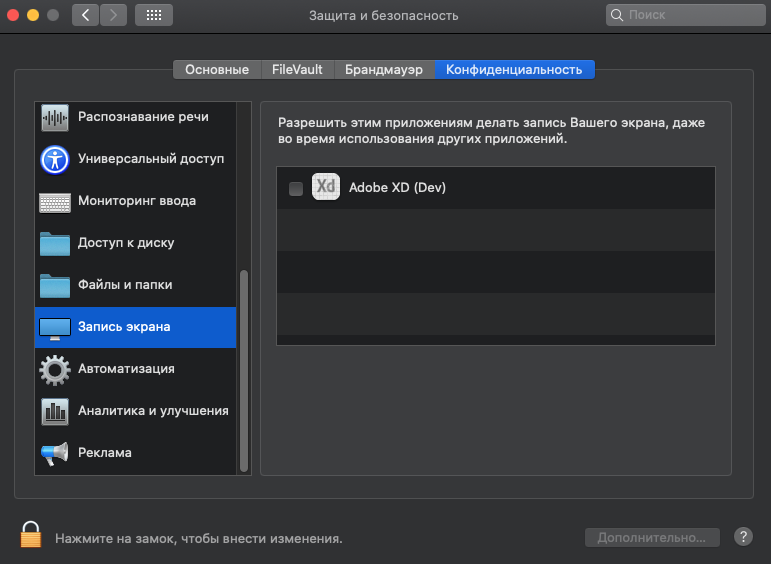Click the Поиск search field
Viewport: 771px width, 564px height.
pyautogui.click(x=687, y=15)
